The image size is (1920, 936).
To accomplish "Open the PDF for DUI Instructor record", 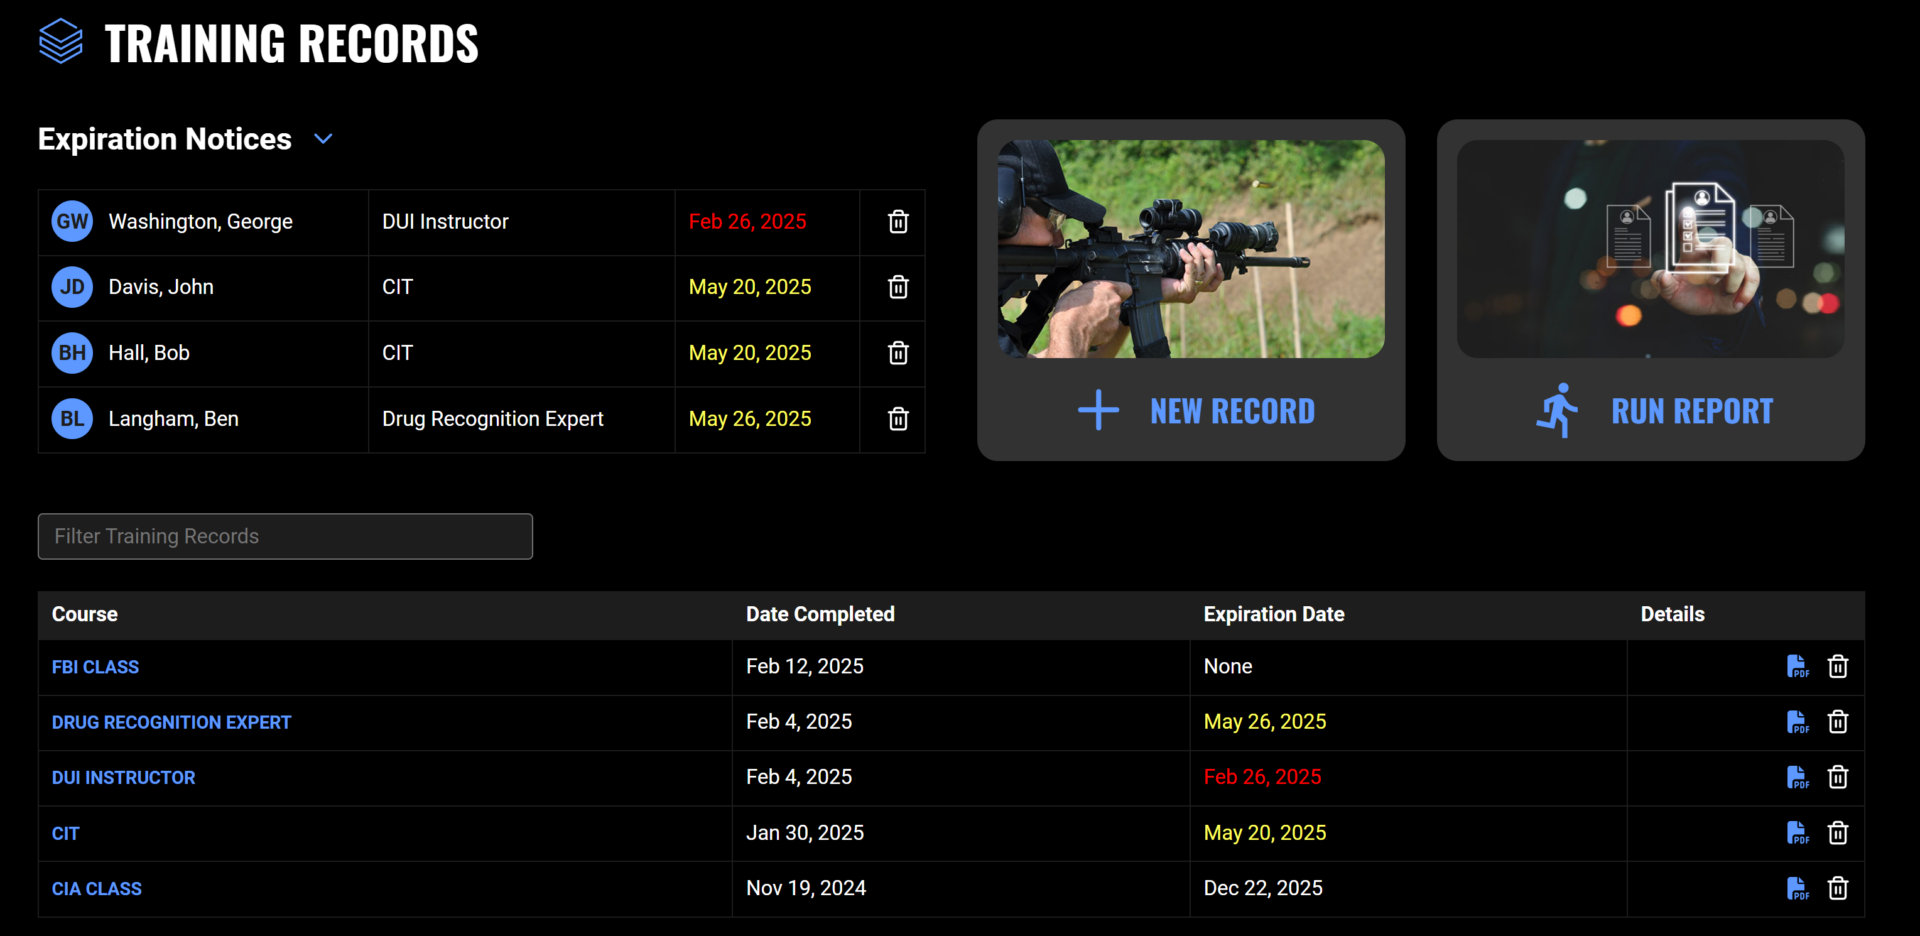I will tap(1797, 778).
